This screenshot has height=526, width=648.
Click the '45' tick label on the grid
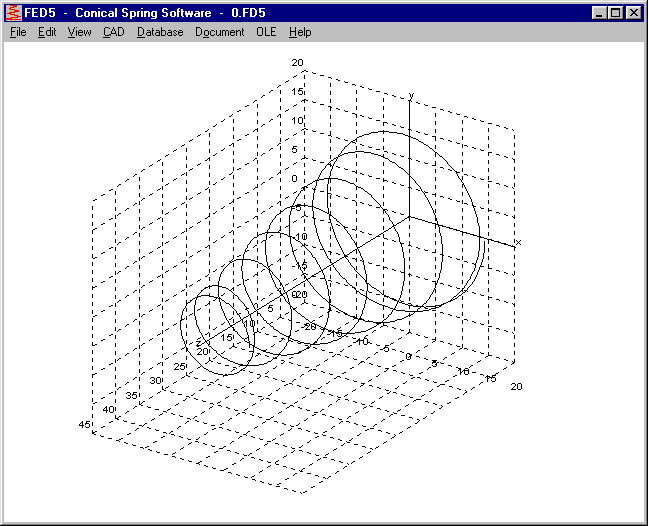coord(84,426)
